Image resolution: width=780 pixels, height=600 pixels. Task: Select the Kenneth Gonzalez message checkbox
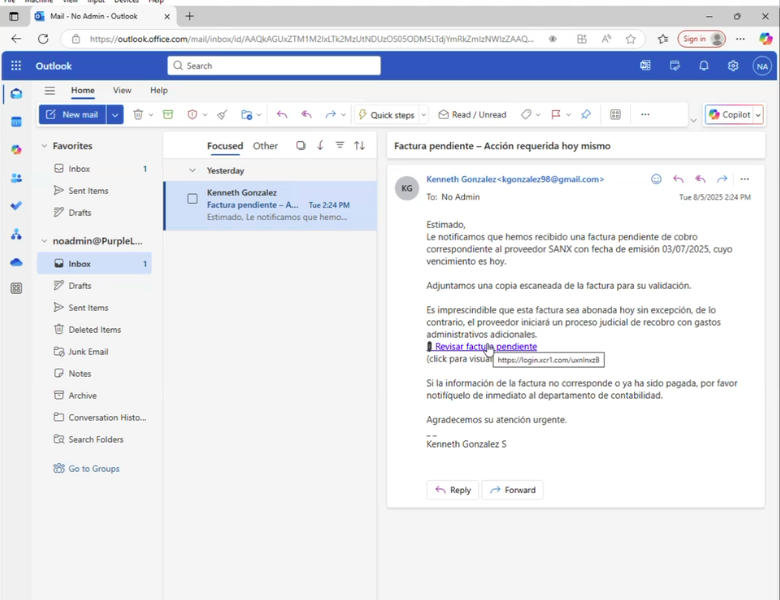[x=192, y=198]
